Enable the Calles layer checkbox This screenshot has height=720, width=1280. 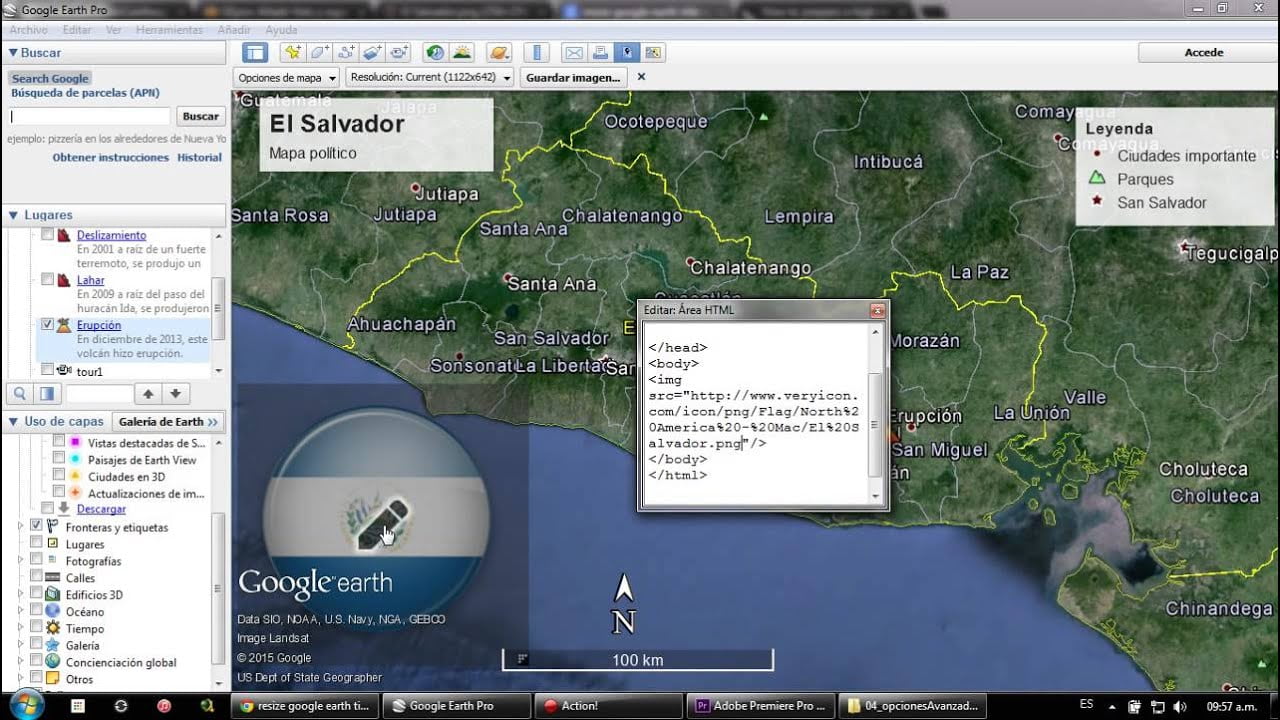click(x=36, y=577)
